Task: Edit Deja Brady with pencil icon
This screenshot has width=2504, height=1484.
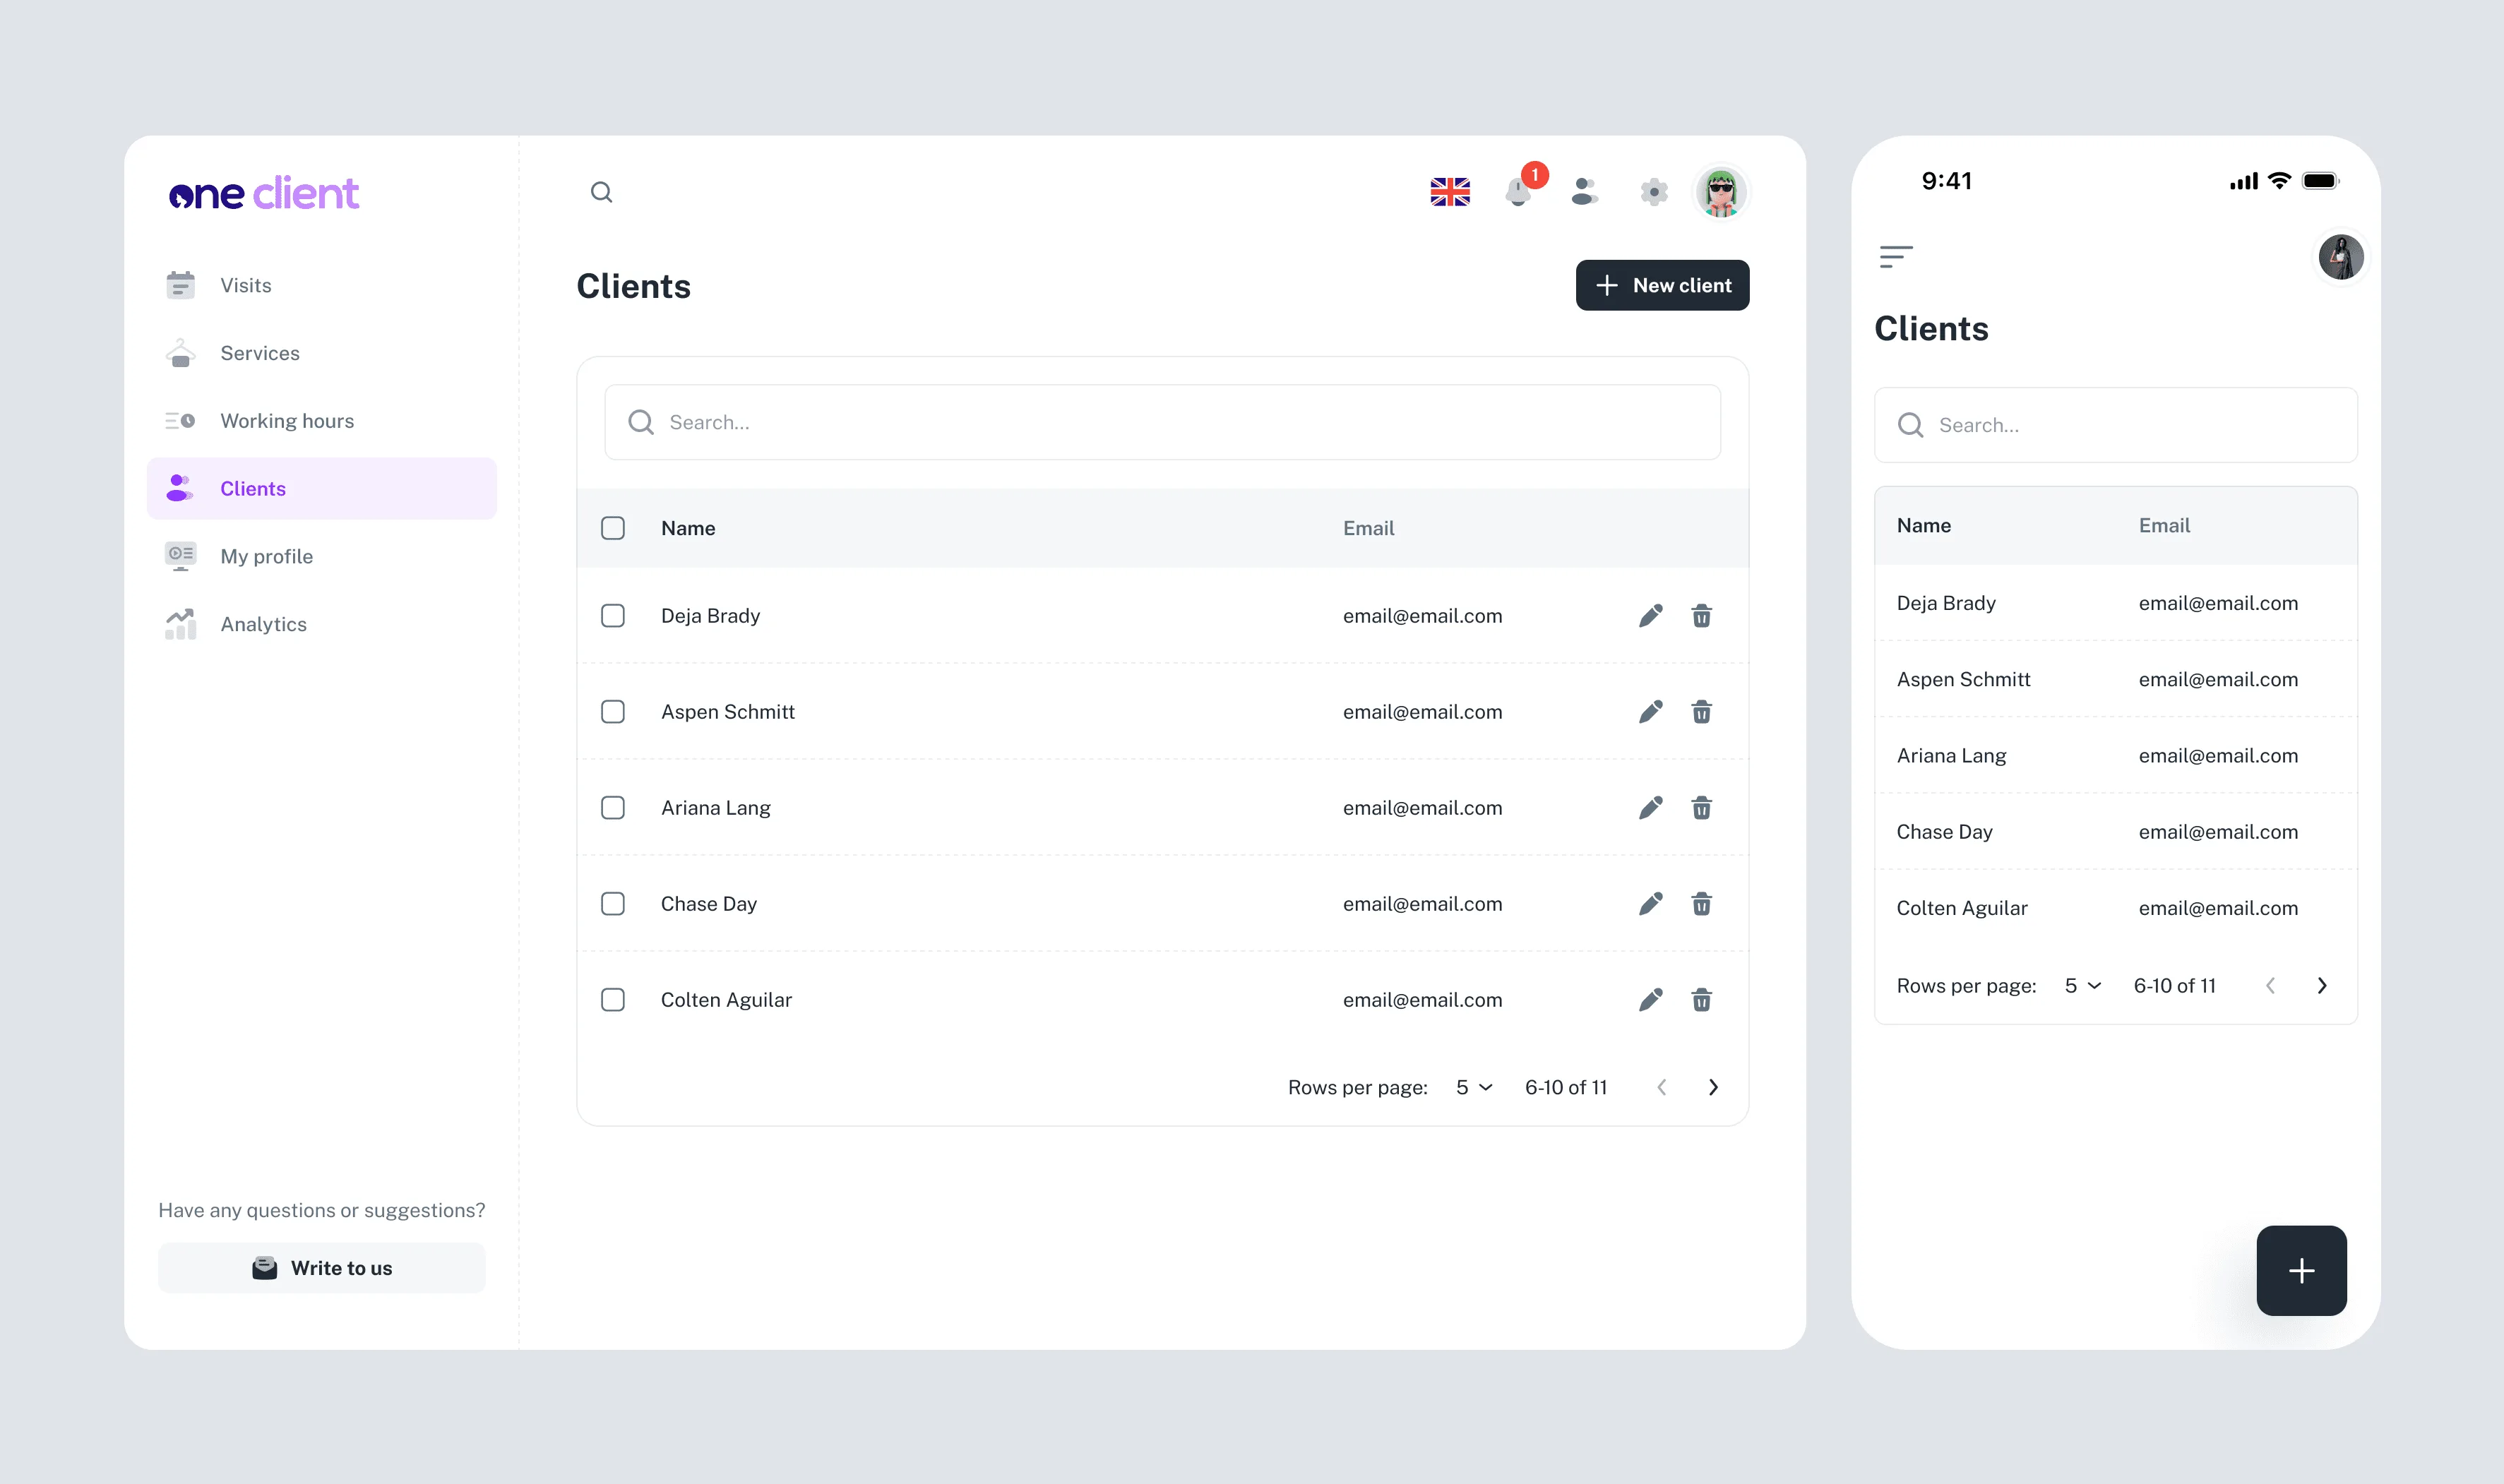Action: (1651, 615)
